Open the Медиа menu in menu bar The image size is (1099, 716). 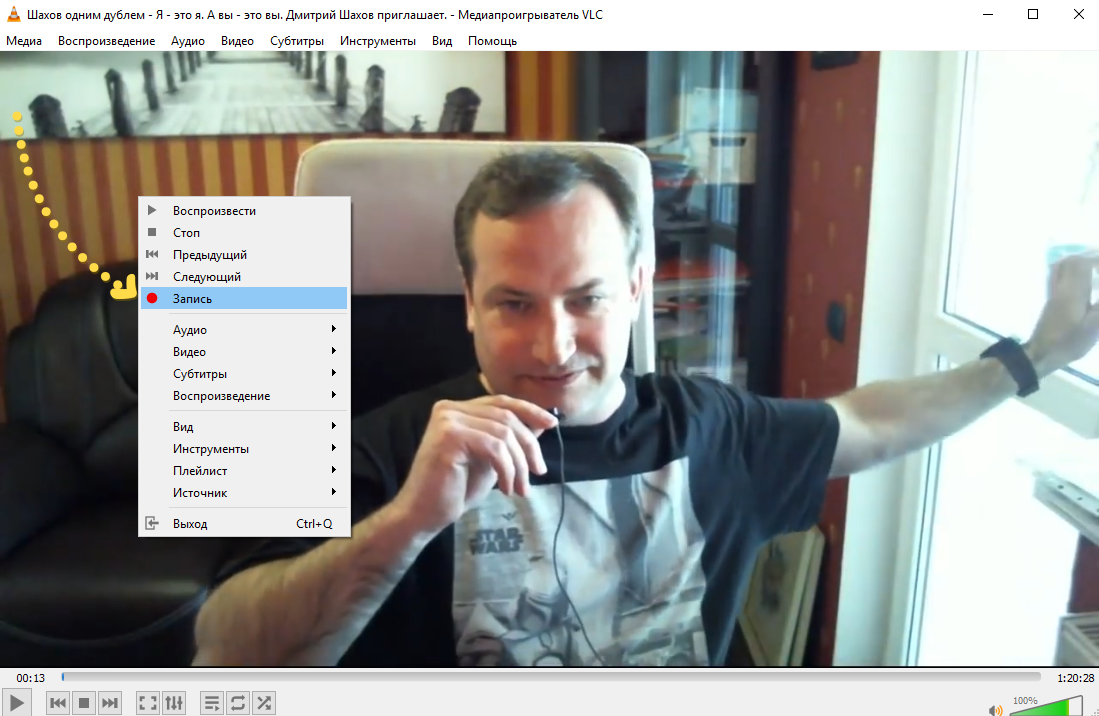tap(24, 41)
